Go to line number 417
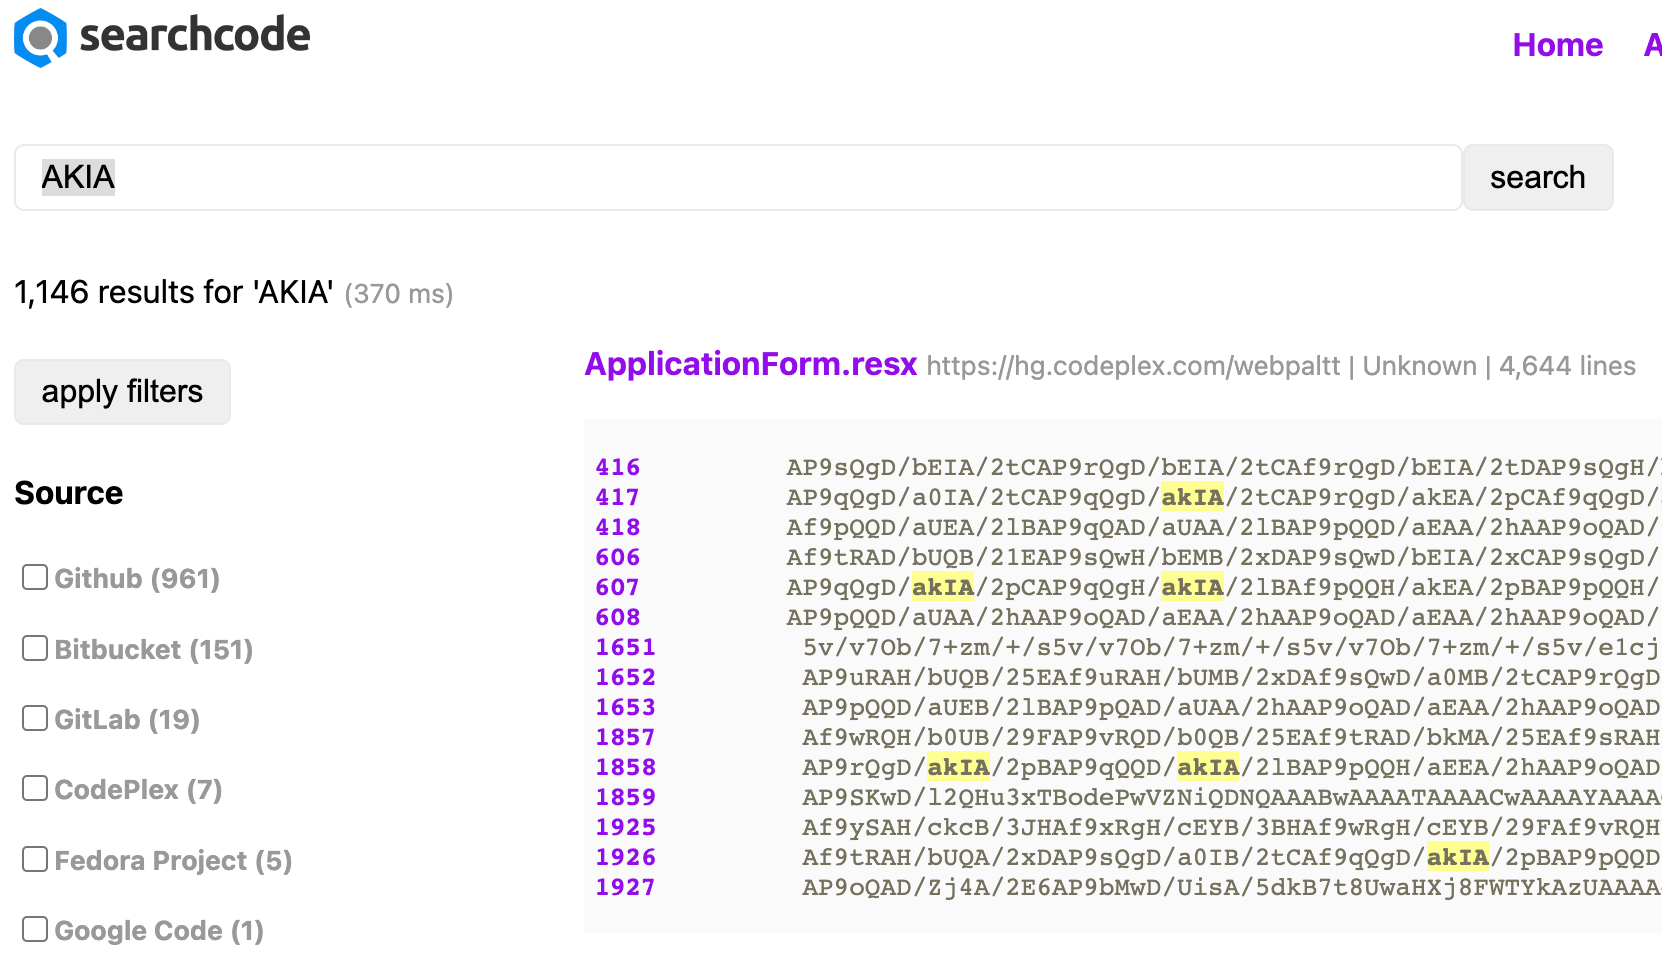 [x=617, y=498]
